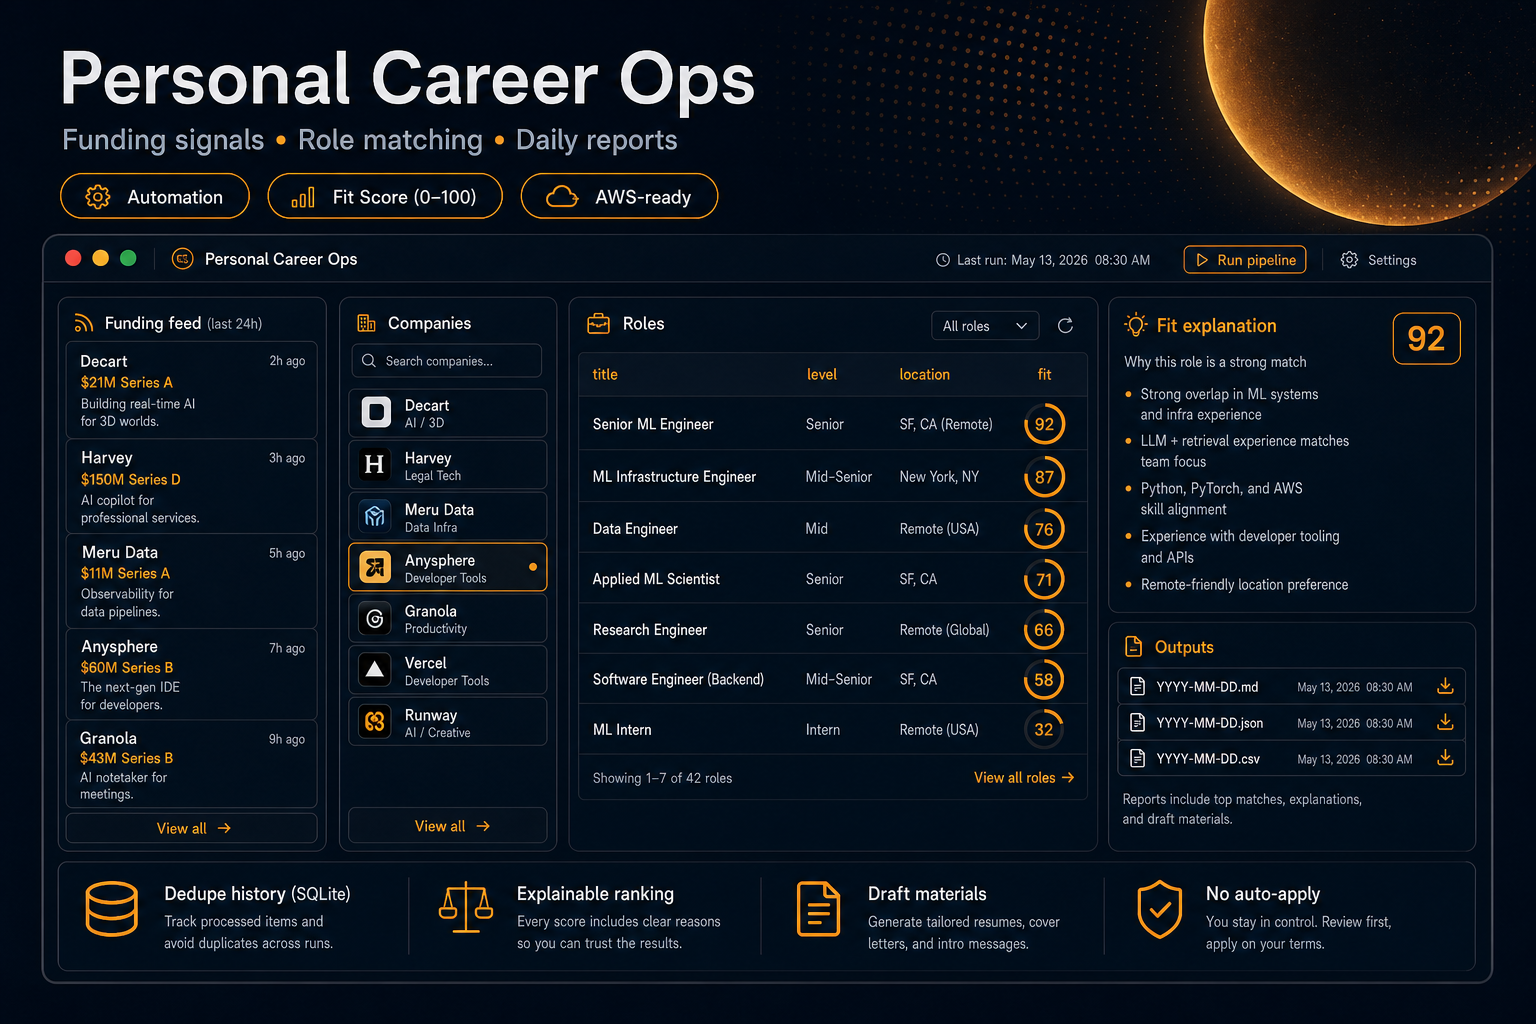This screenshot has height=1024, width=1536.
Task: Download the YYYY-MM-DD.csv report
Action: click(x=1445, y=758)
